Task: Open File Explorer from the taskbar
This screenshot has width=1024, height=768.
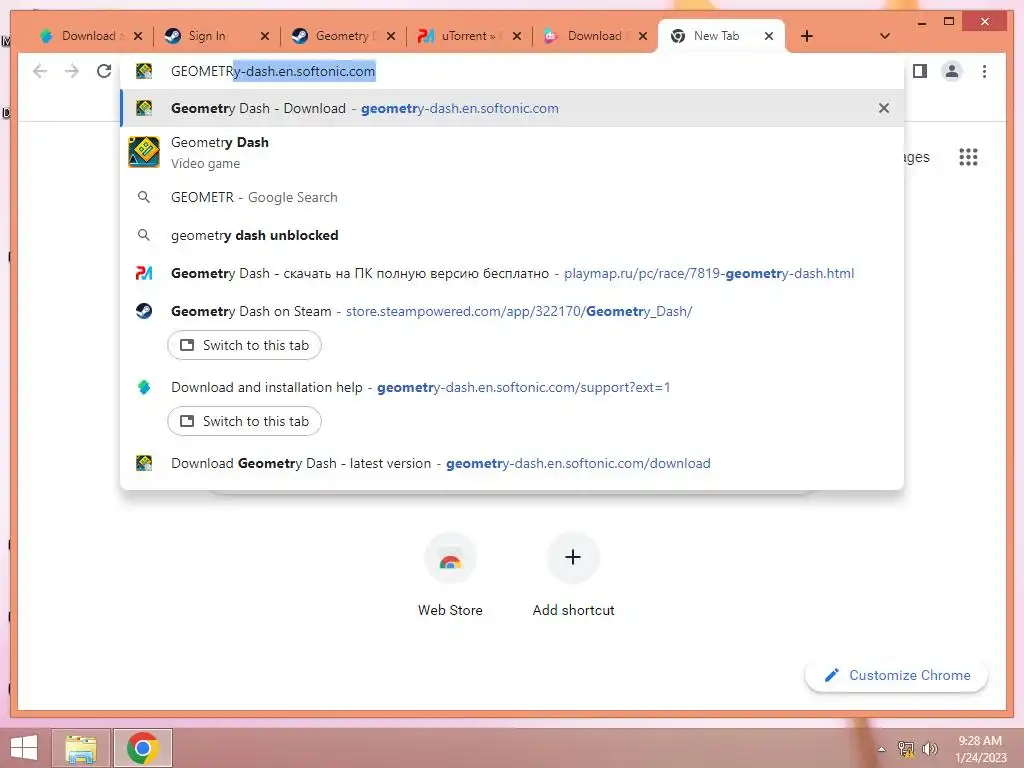Action: click(81, 748)
